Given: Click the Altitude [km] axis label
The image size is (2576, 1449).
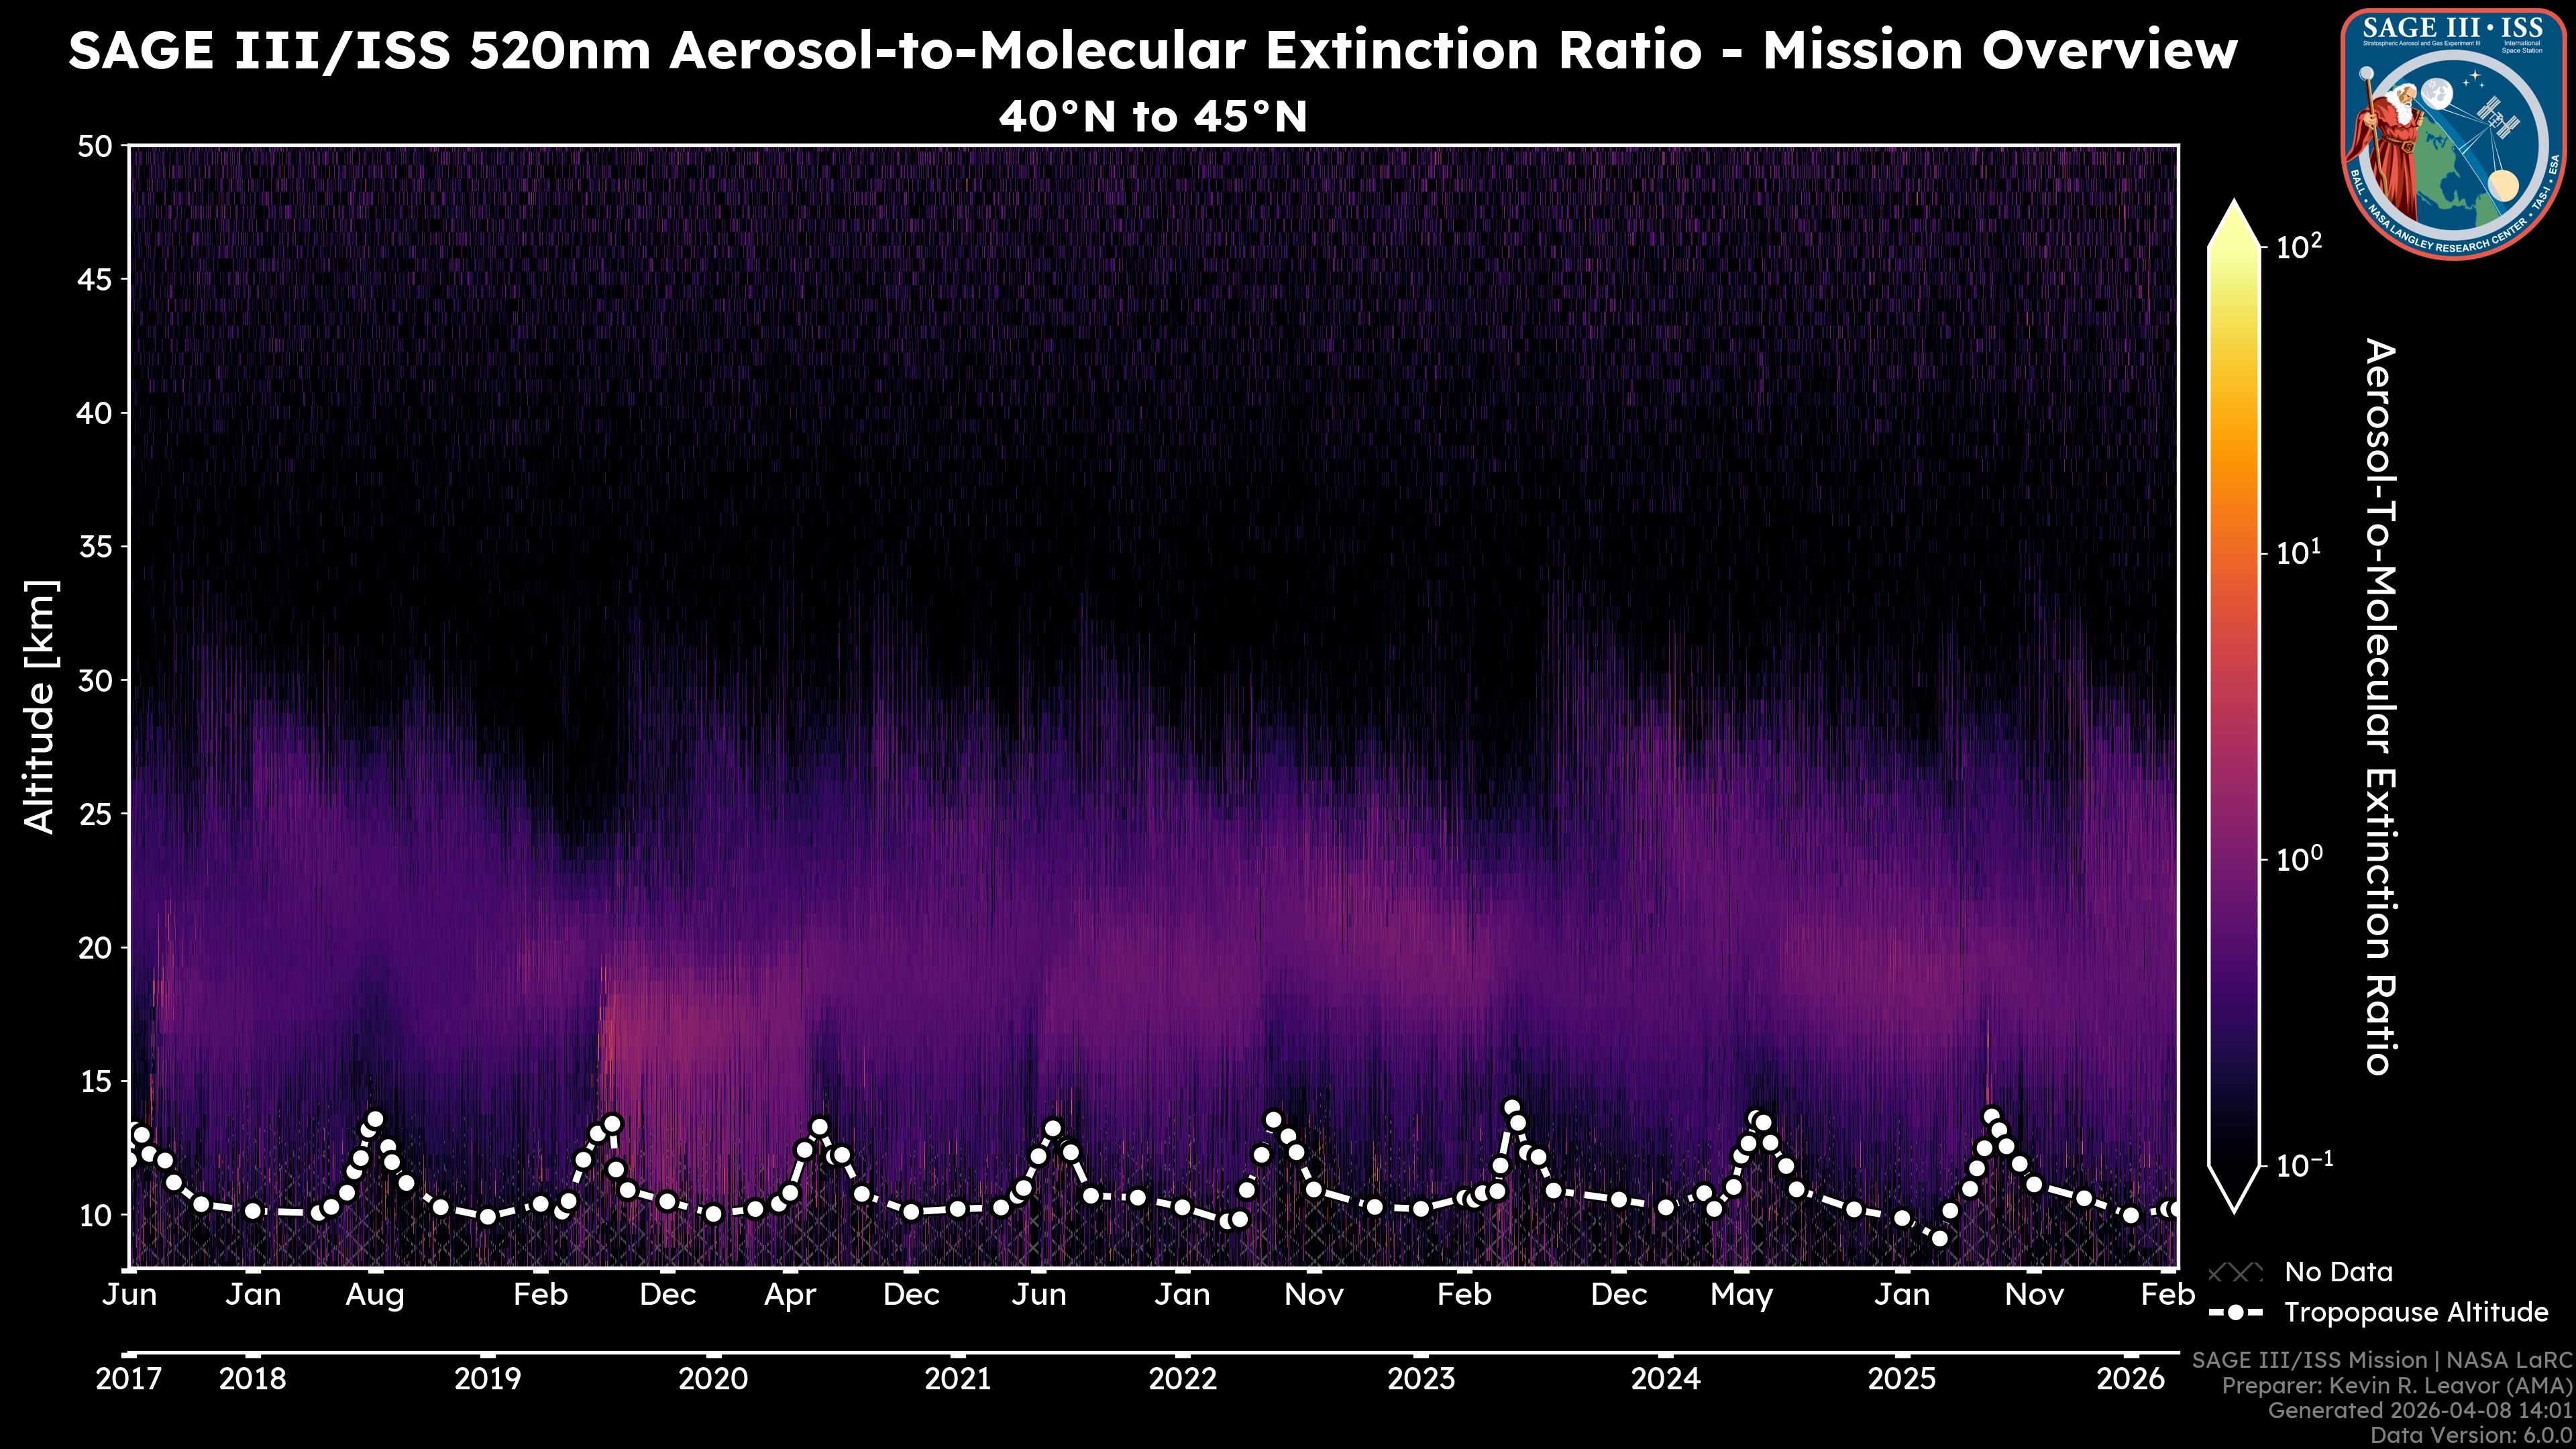Looking at the screenshot, I should click(41, 706).
